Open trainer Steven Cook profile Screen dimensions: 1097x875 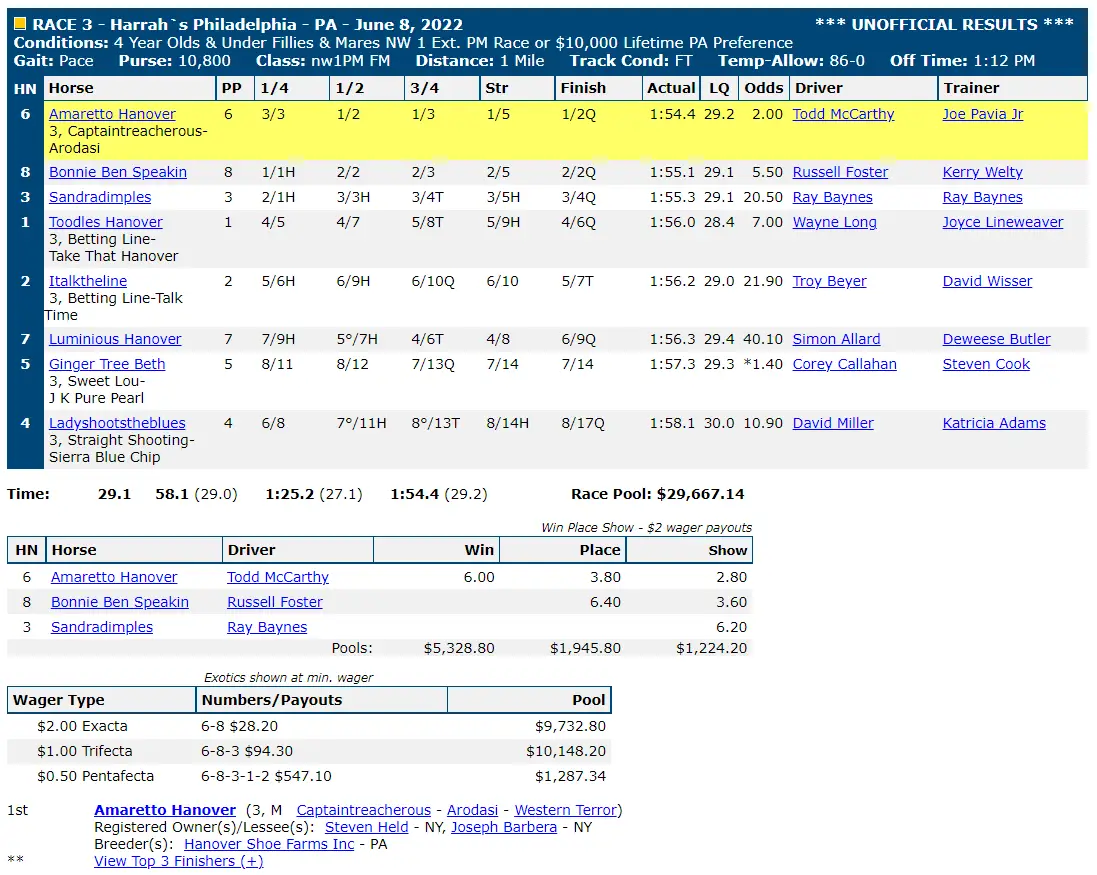tap(986, 364)
